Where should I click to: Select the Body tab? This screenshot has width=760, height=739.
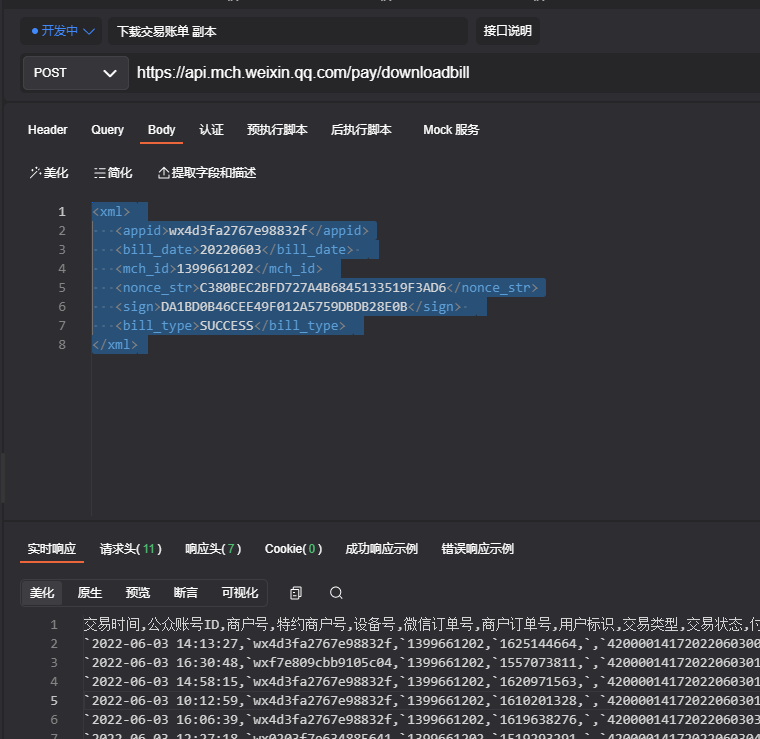click(161, 130)
